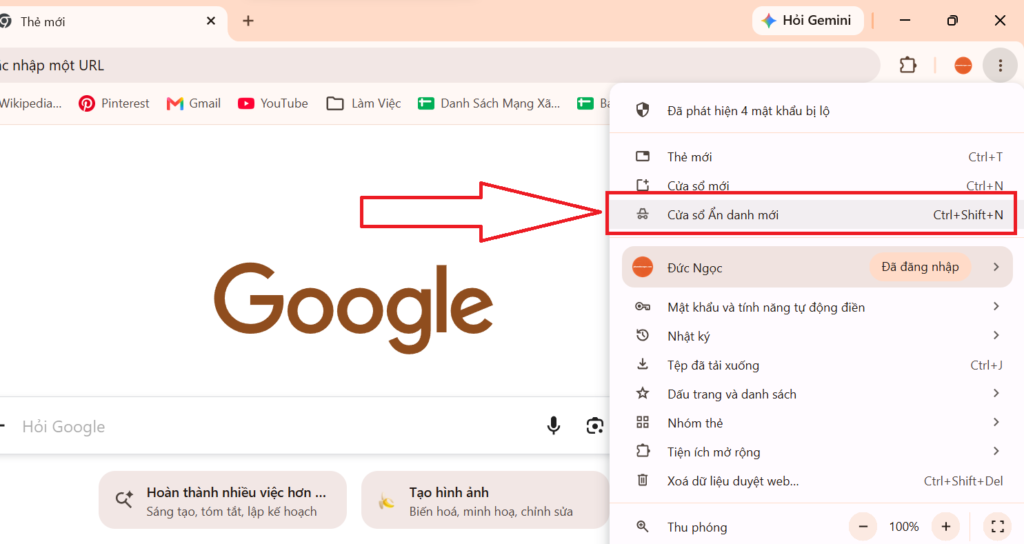Image resolution: width=1024 pixels, height=544 pixels.
Task: Open Google Lens camera search icon
Action: click(594, 426)
